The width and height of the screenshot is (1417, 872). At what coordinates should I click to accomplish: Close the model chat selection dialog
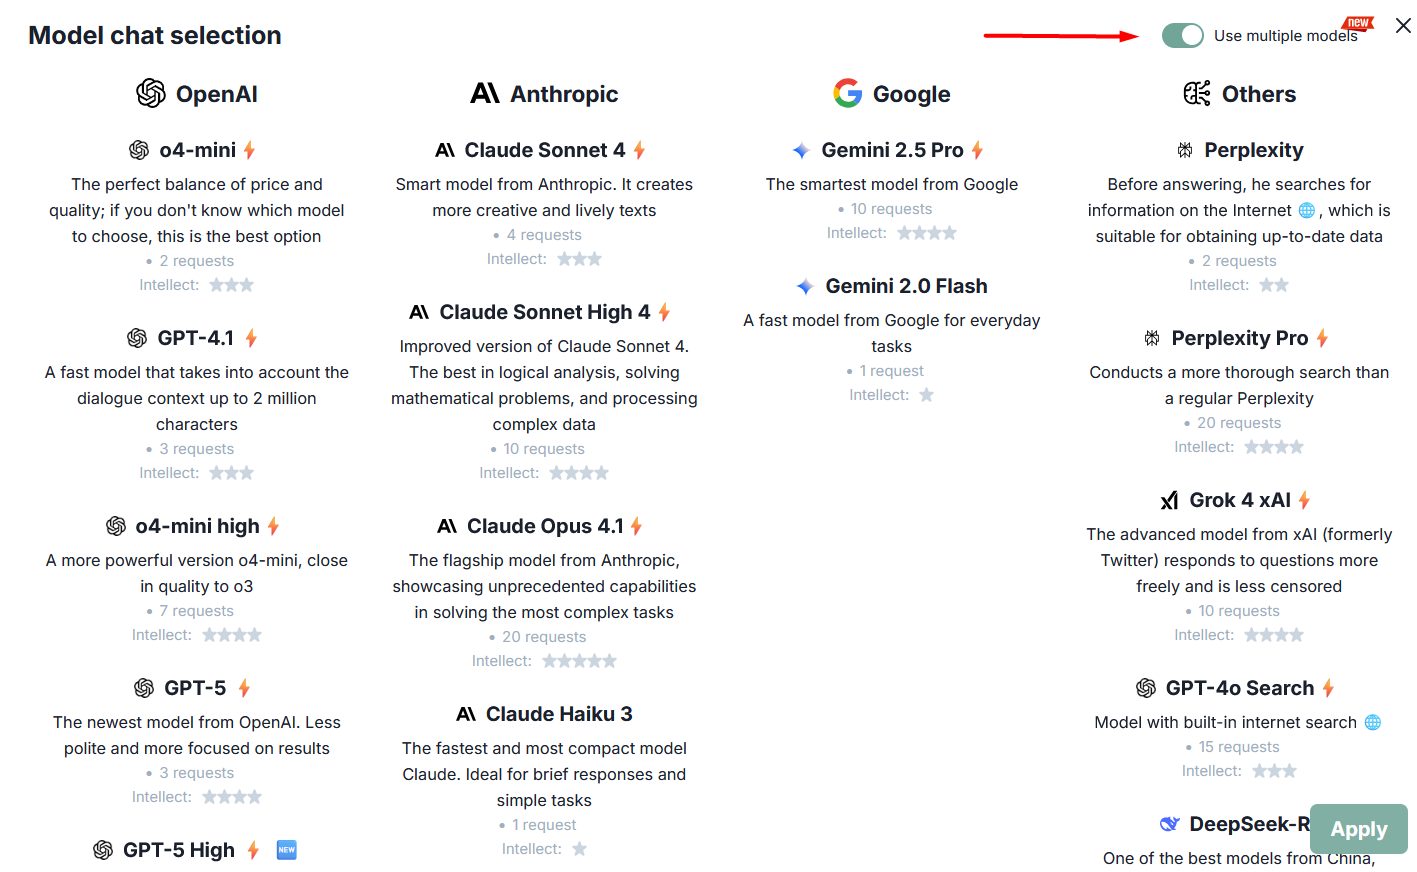pyautogui.click(x=1403, y=26)
